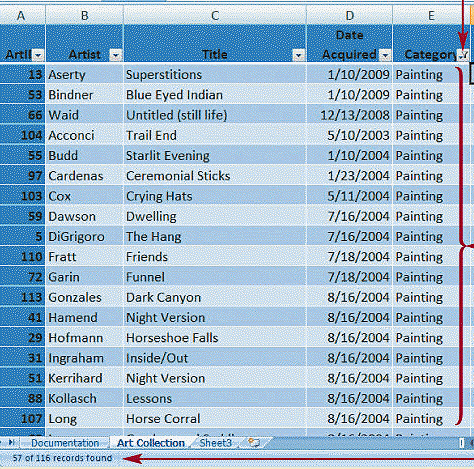Select the Crying Hats cell
The width and height of the screenshot is (474, 469).
(x=215, y=196)
